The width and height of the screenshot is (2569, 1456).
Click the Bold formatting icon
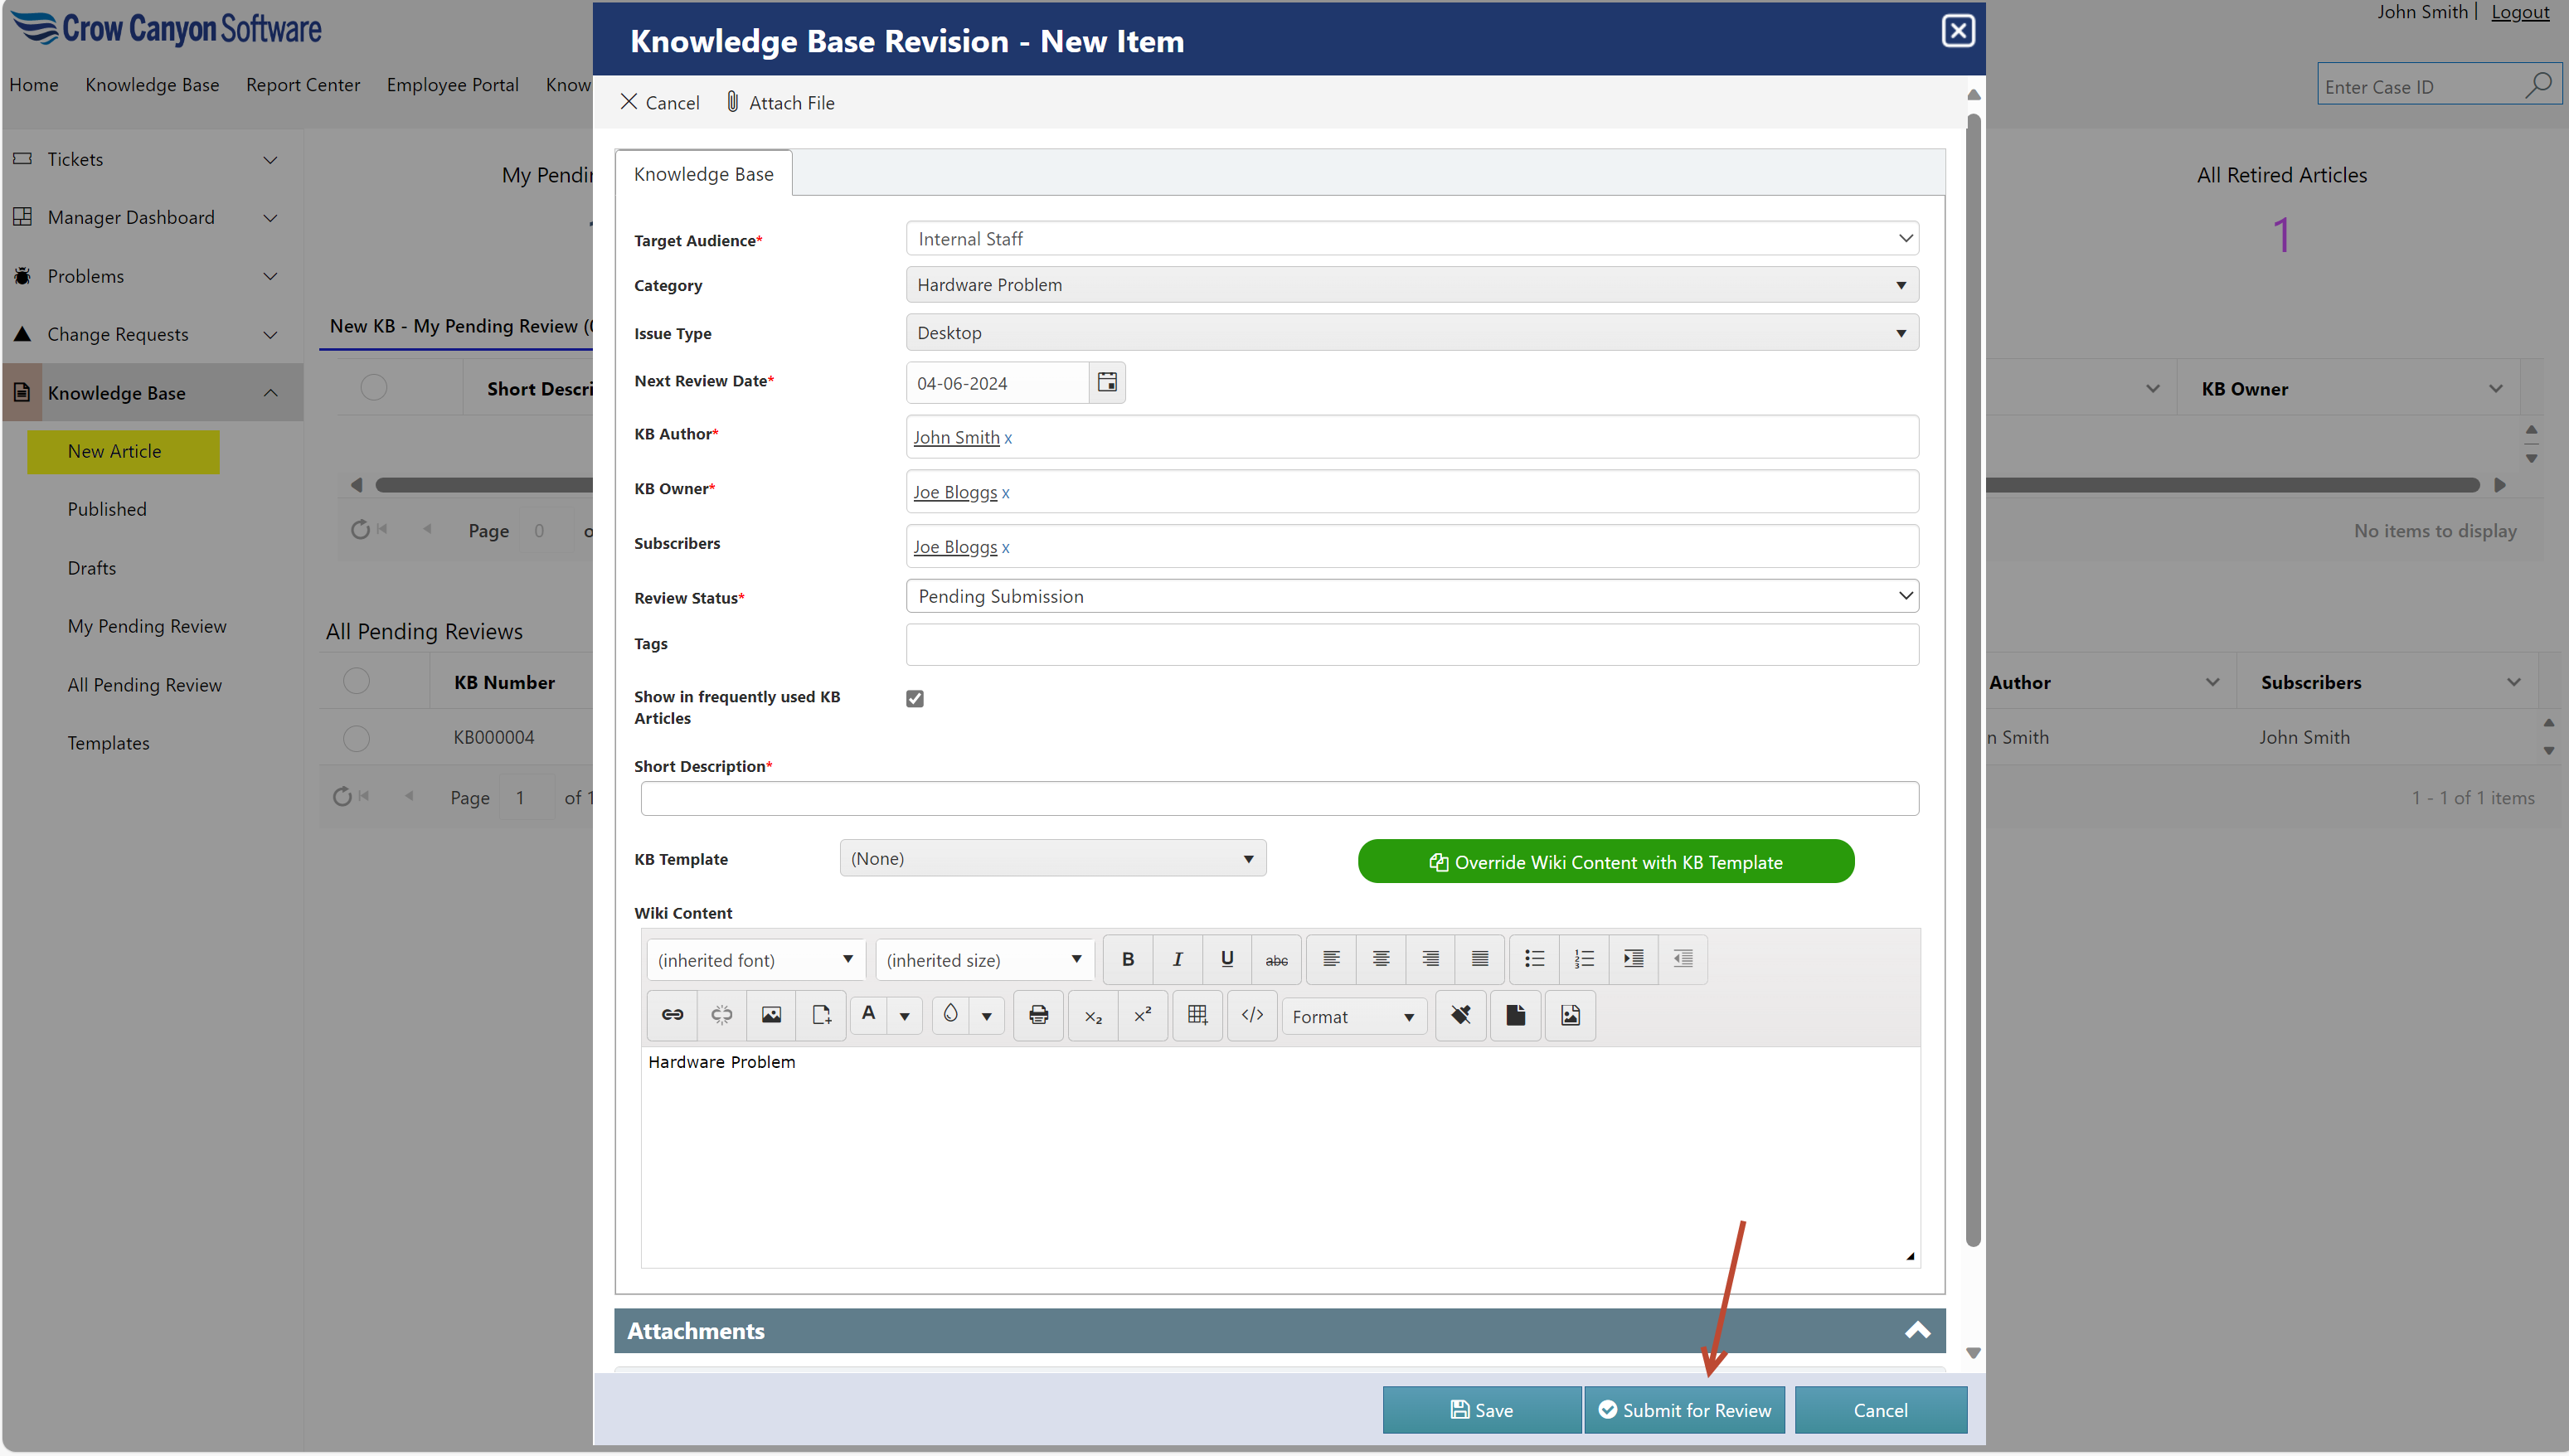(x=1127, y=959)
